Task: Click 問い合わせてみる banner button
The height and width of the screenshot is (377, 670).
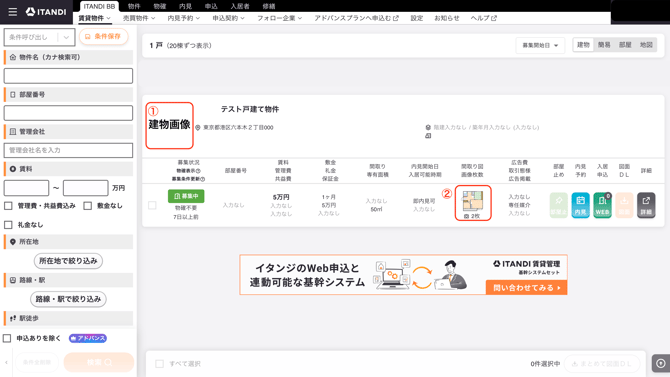Action: tap(526, 288)
